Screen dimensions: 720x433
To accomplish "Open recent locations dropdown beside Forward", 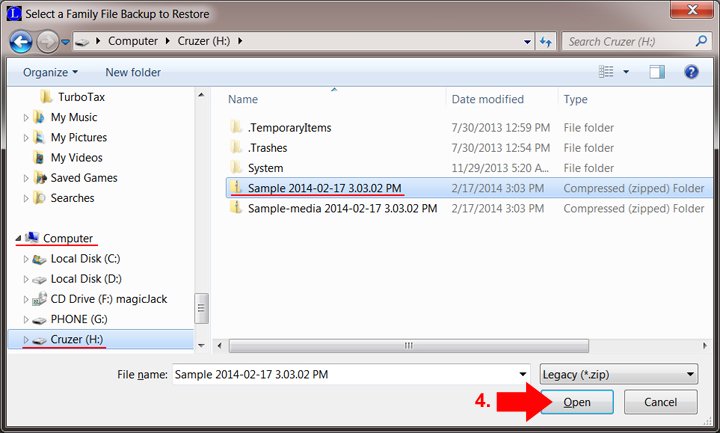I will click(x=65, y=42).
